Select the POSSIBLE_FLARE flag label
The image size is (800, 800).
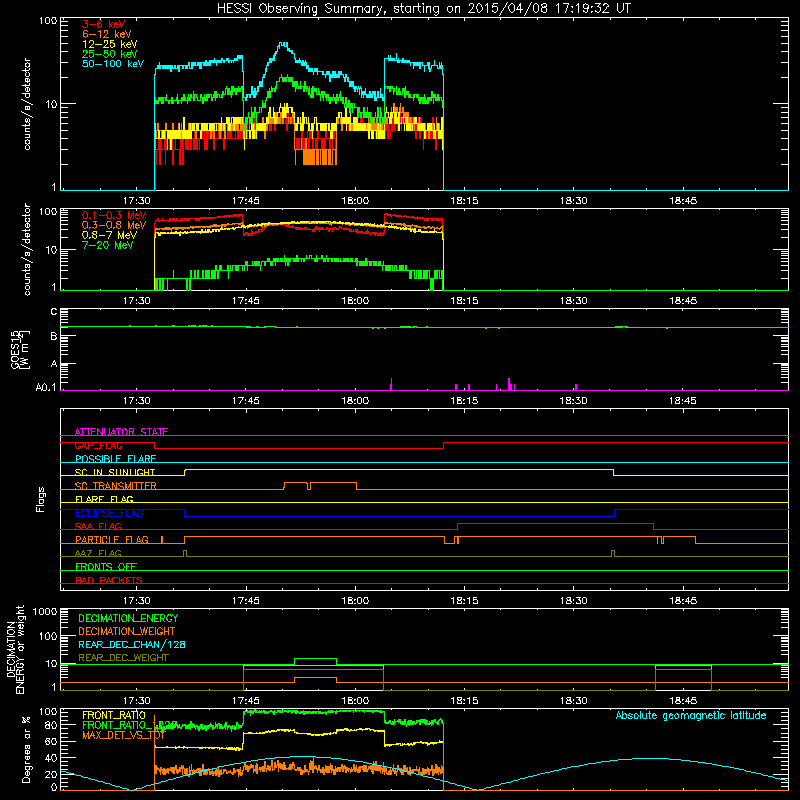115,459
